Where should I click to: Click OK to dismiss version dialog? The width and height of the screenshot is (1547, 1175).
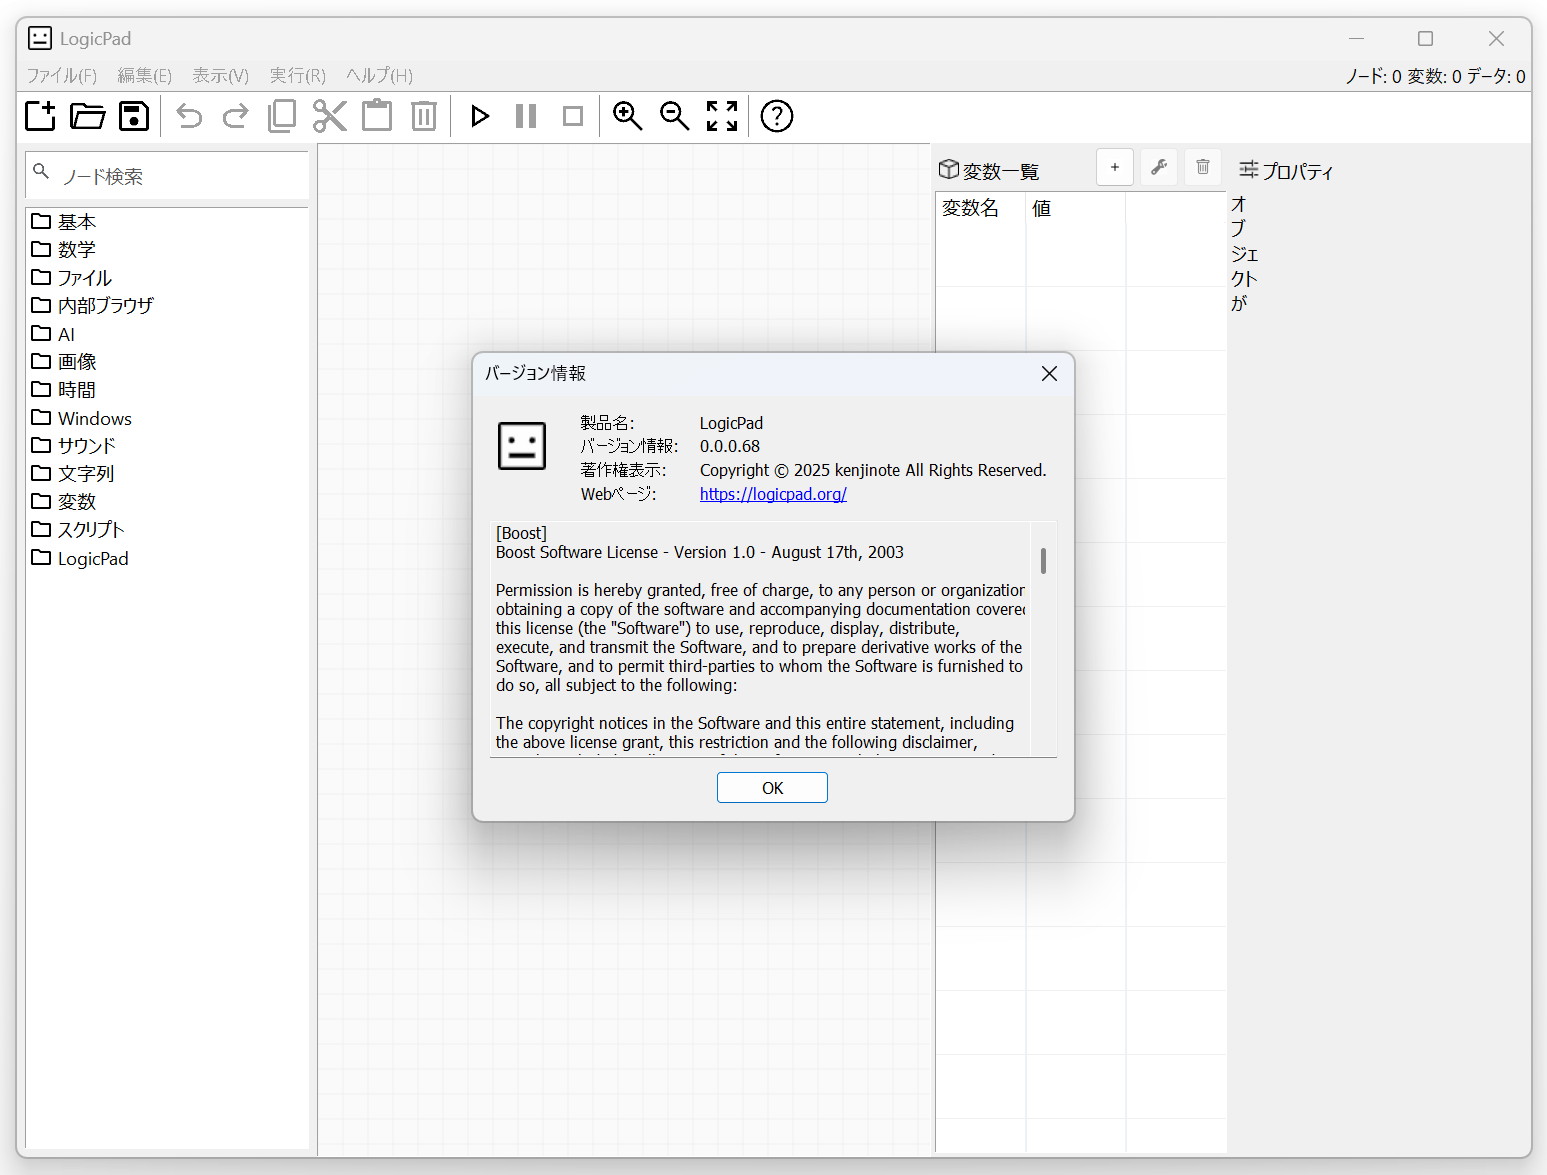click(772, 788)
